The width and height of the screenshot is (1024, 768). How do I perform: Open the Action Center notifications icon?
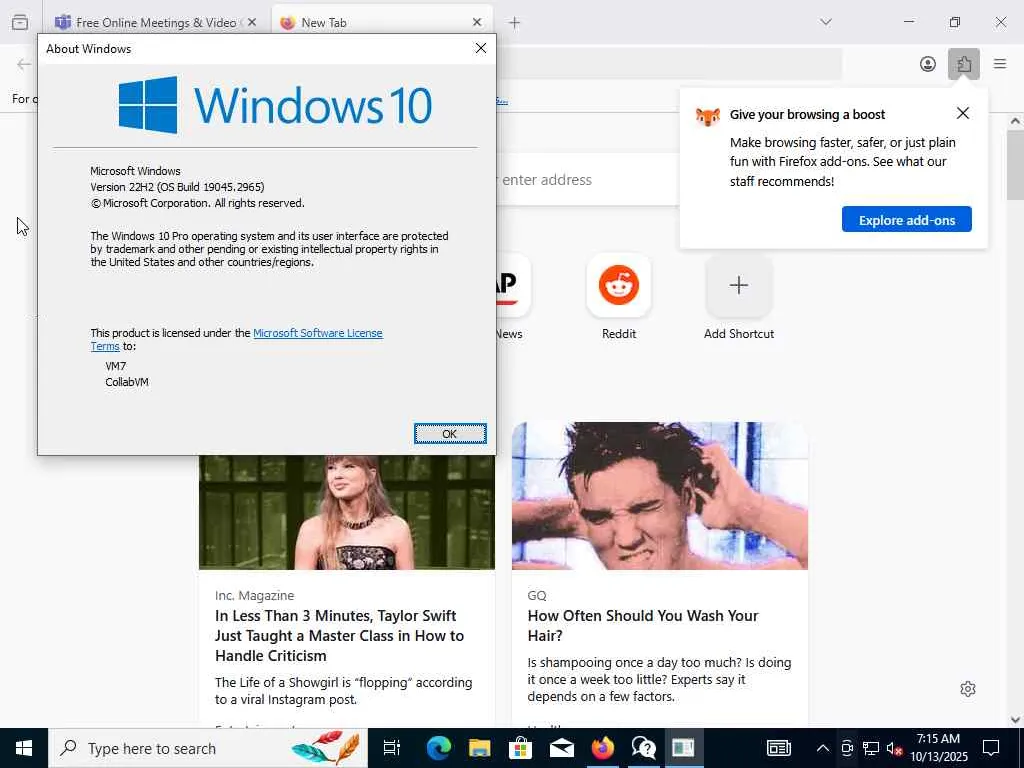(x=991, y=748)
